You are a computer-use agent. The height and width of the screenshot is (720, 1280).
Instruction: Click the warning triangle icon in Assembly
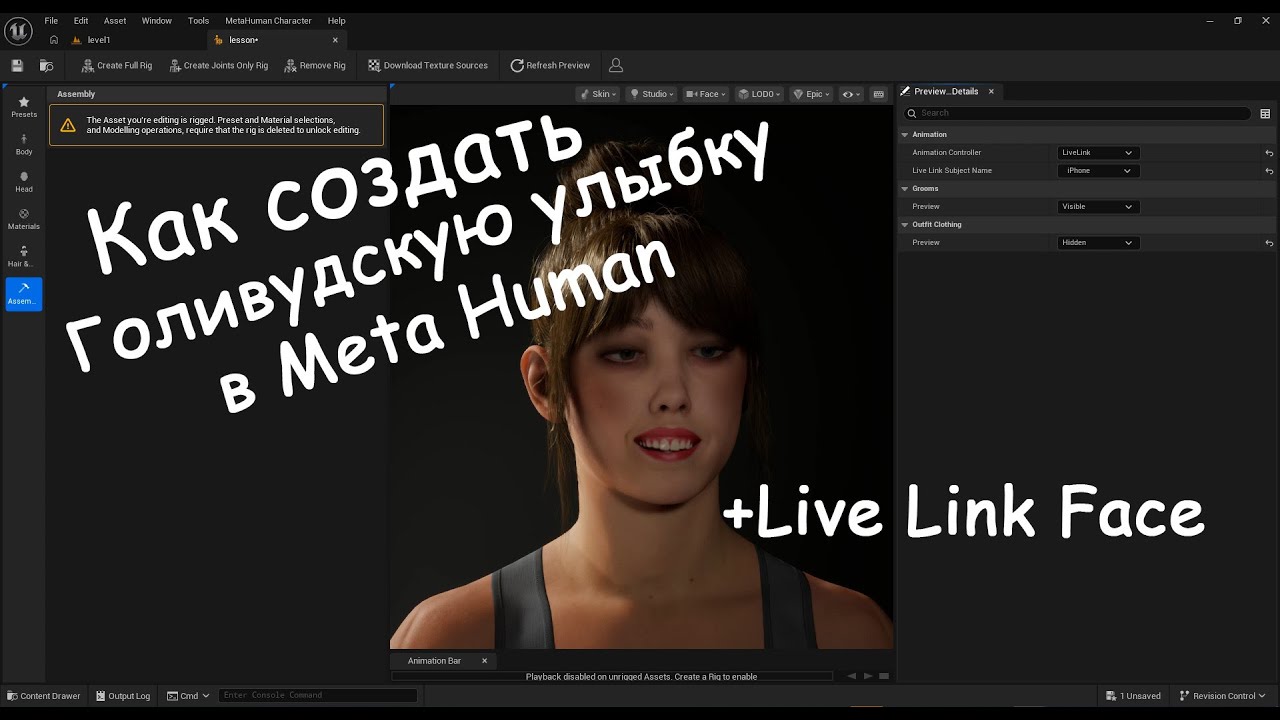coord(68,125)
